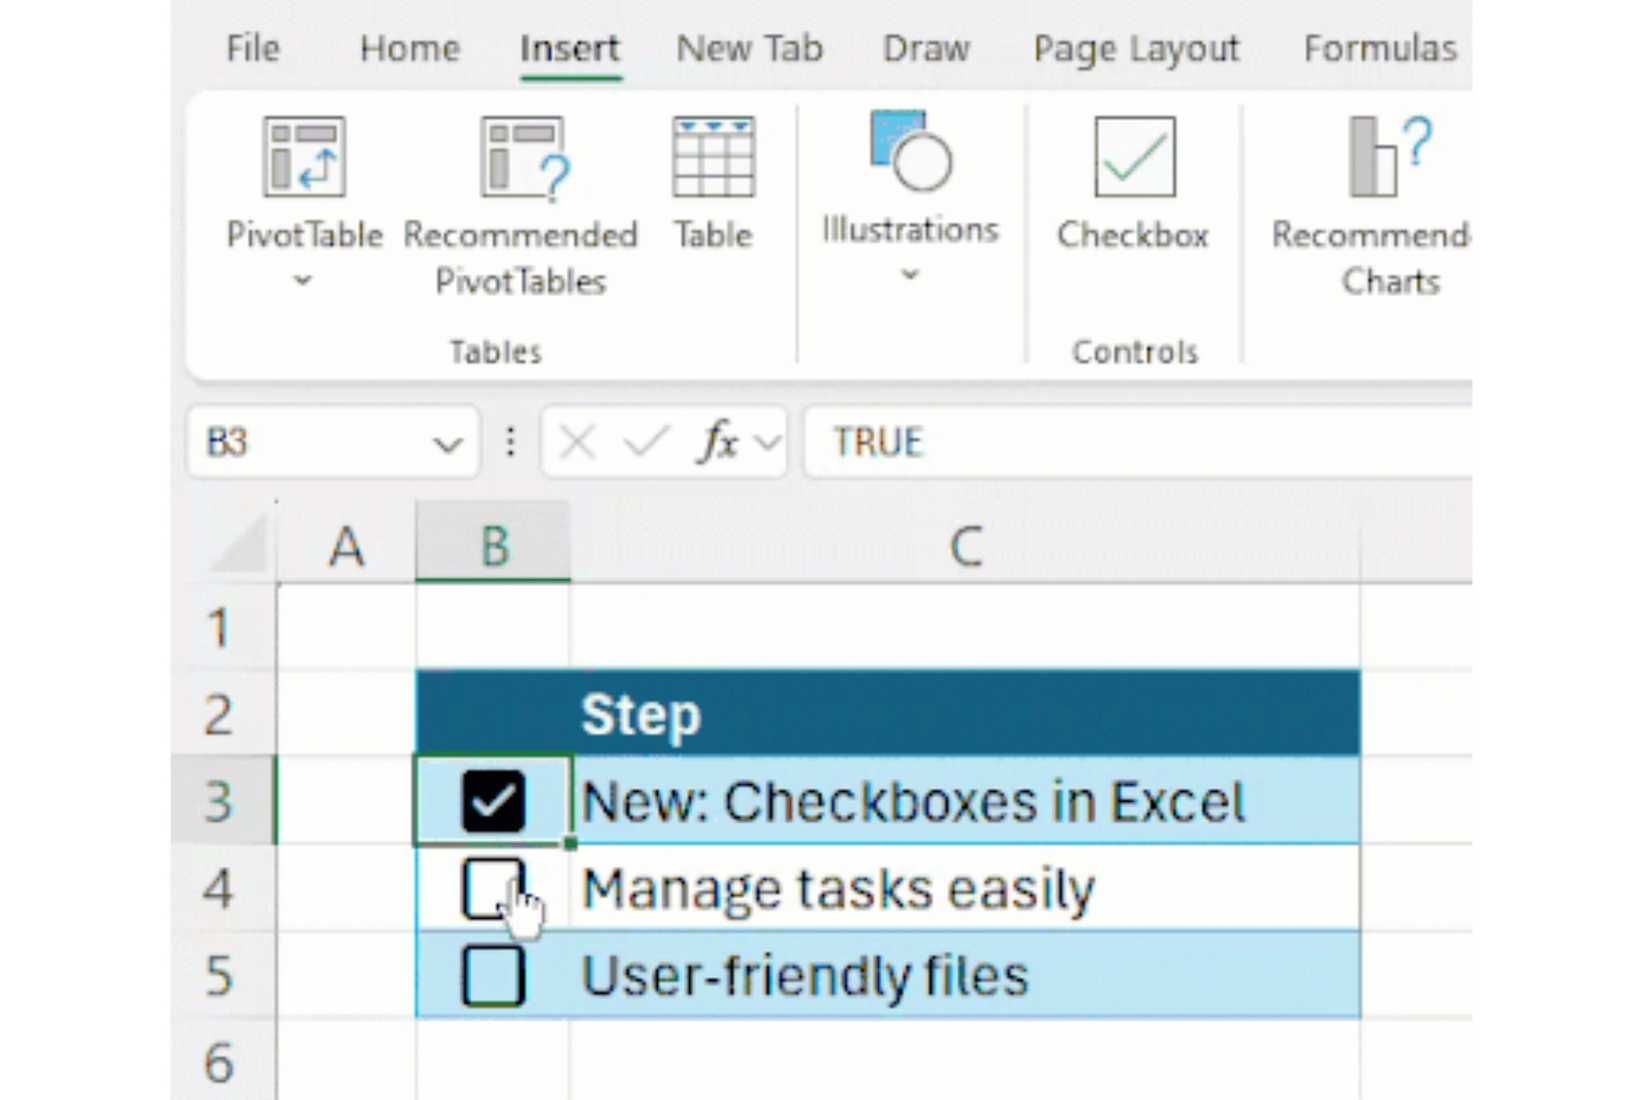Viewport: 1650px width, 1100px height.
Task: Select the Formulas ribbon tab
Action: 1380,48
